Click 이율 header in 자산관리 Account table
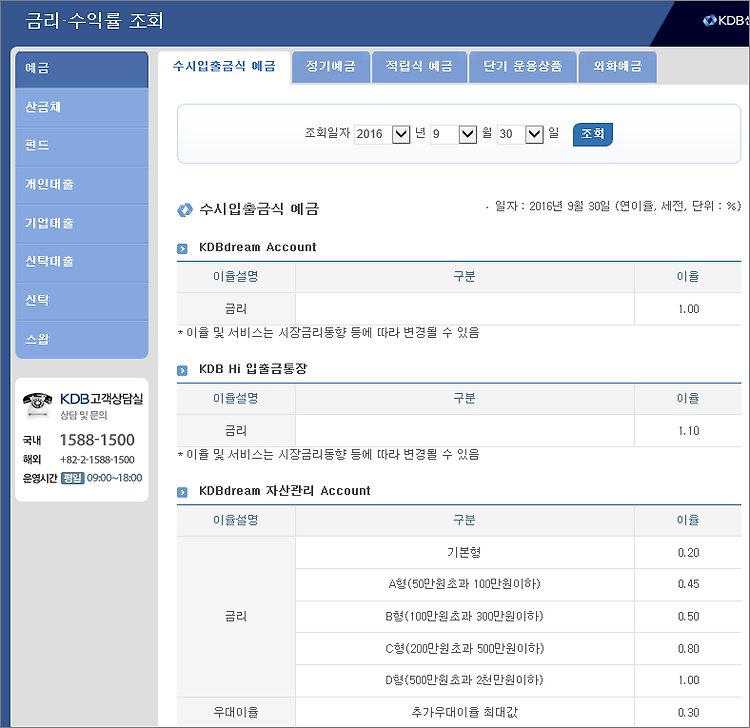Viewport: 750px width, 728px height. point(688,520)
